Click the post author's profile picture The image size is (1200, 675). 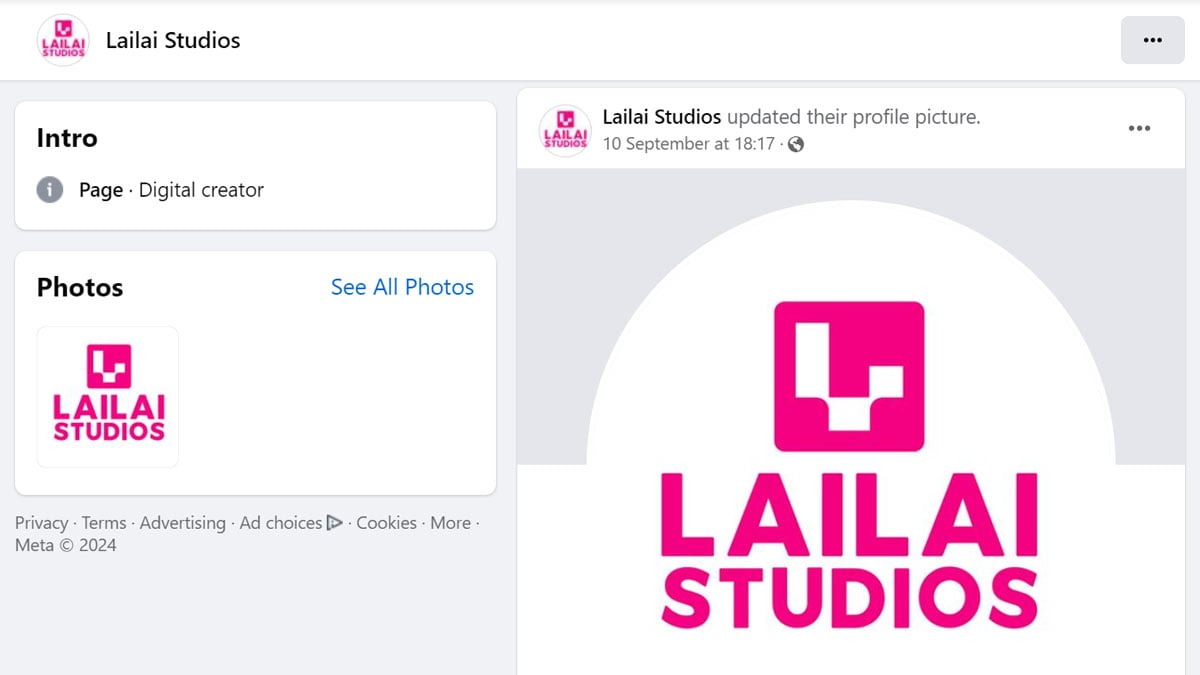(563, 130)
